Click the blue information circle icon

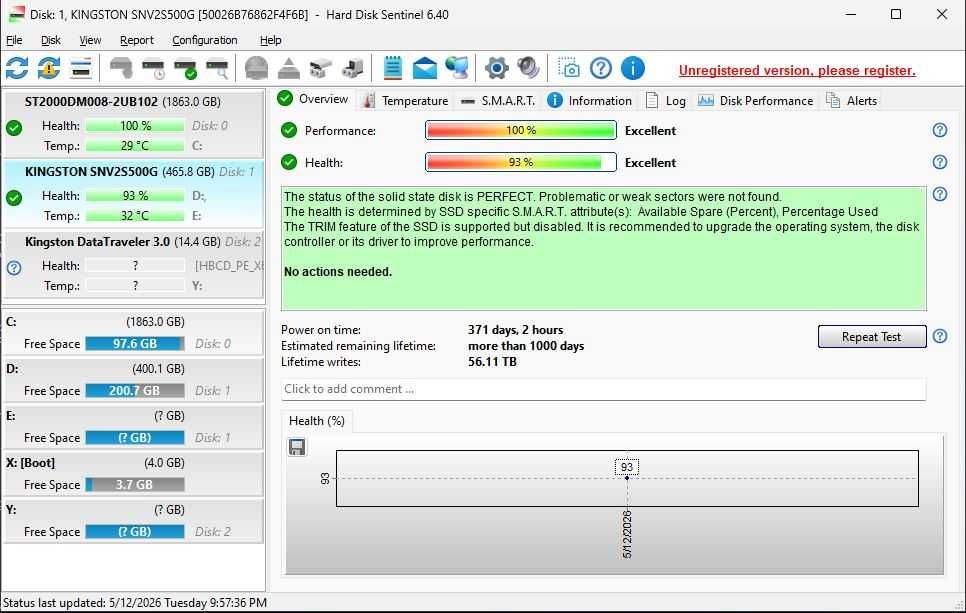pyautogui.click(x=633, y=68)
